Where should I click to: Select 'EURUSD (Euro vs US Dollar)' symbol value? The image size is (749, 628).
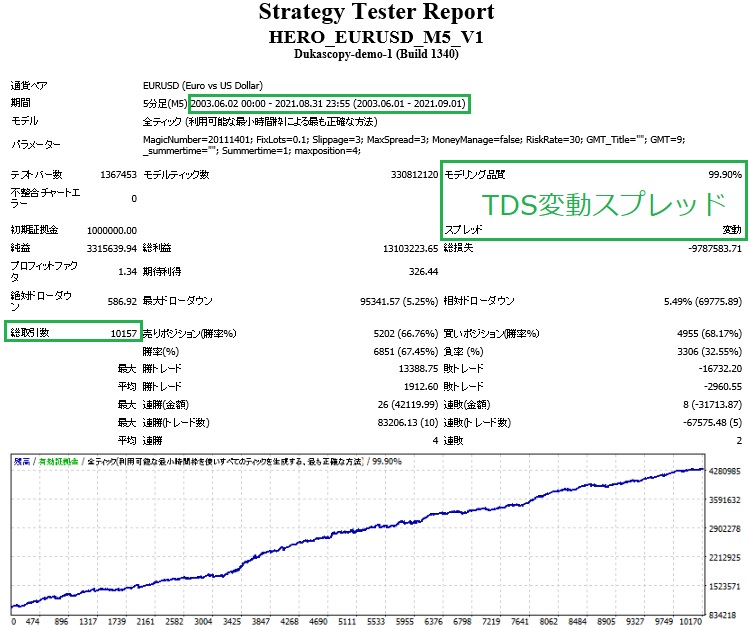coord(203,85)
